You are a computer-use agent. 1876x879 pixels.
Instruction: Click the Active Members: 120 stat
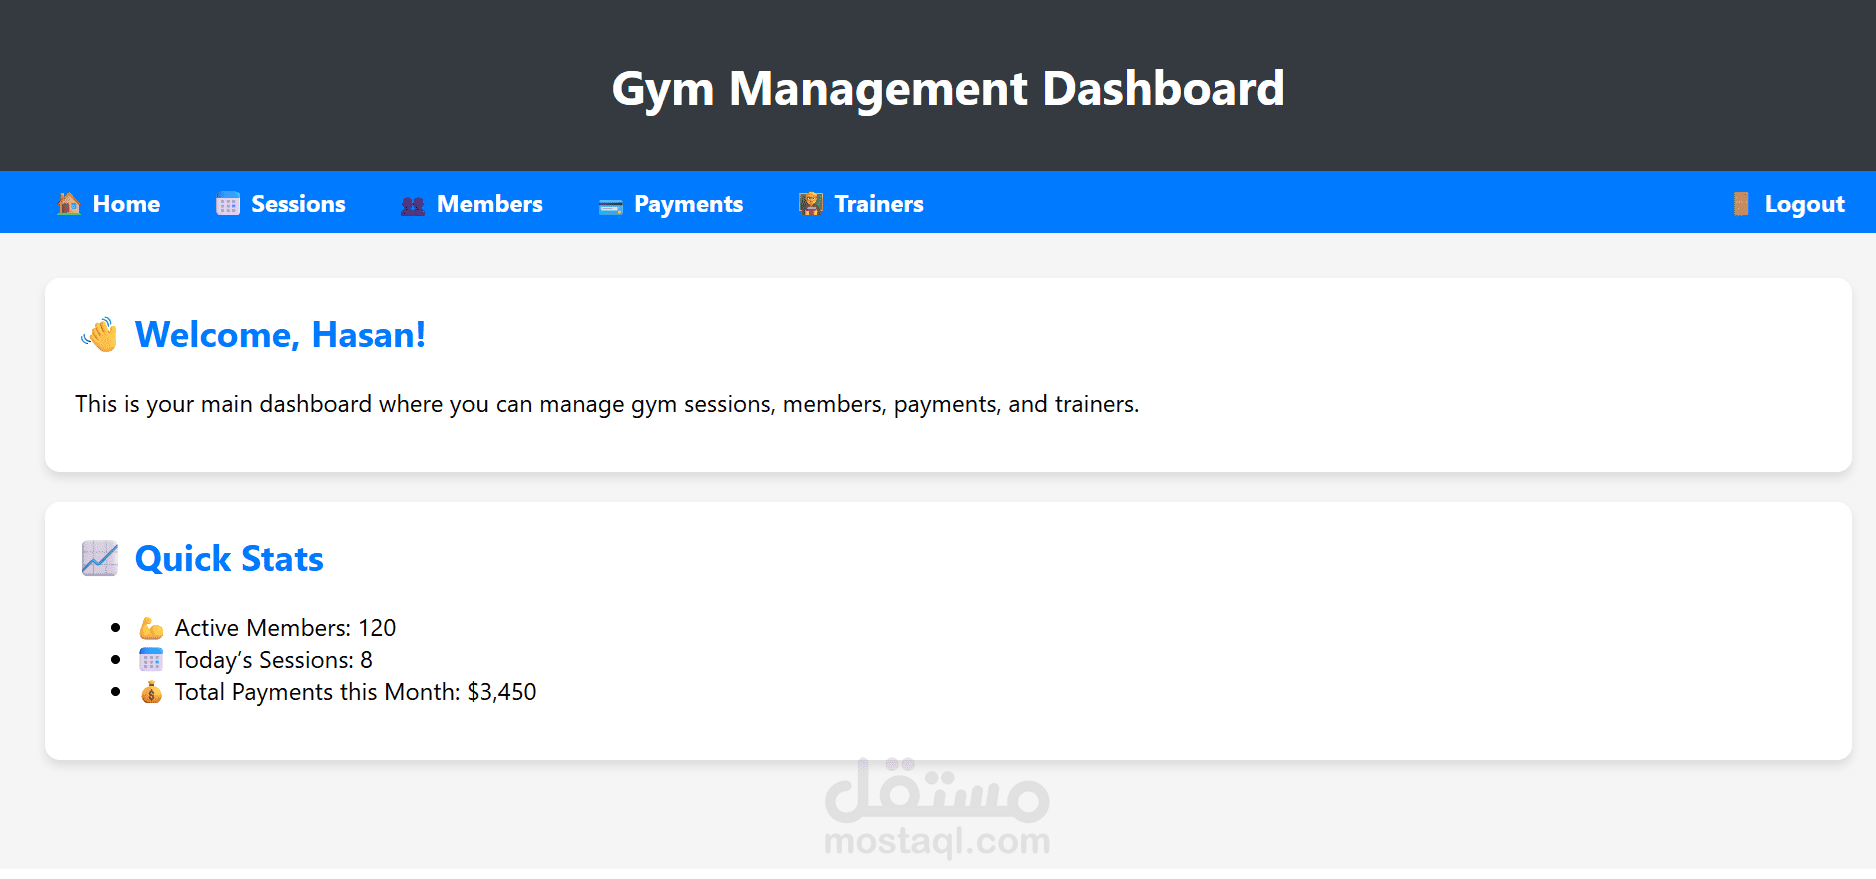coord(285,628)
